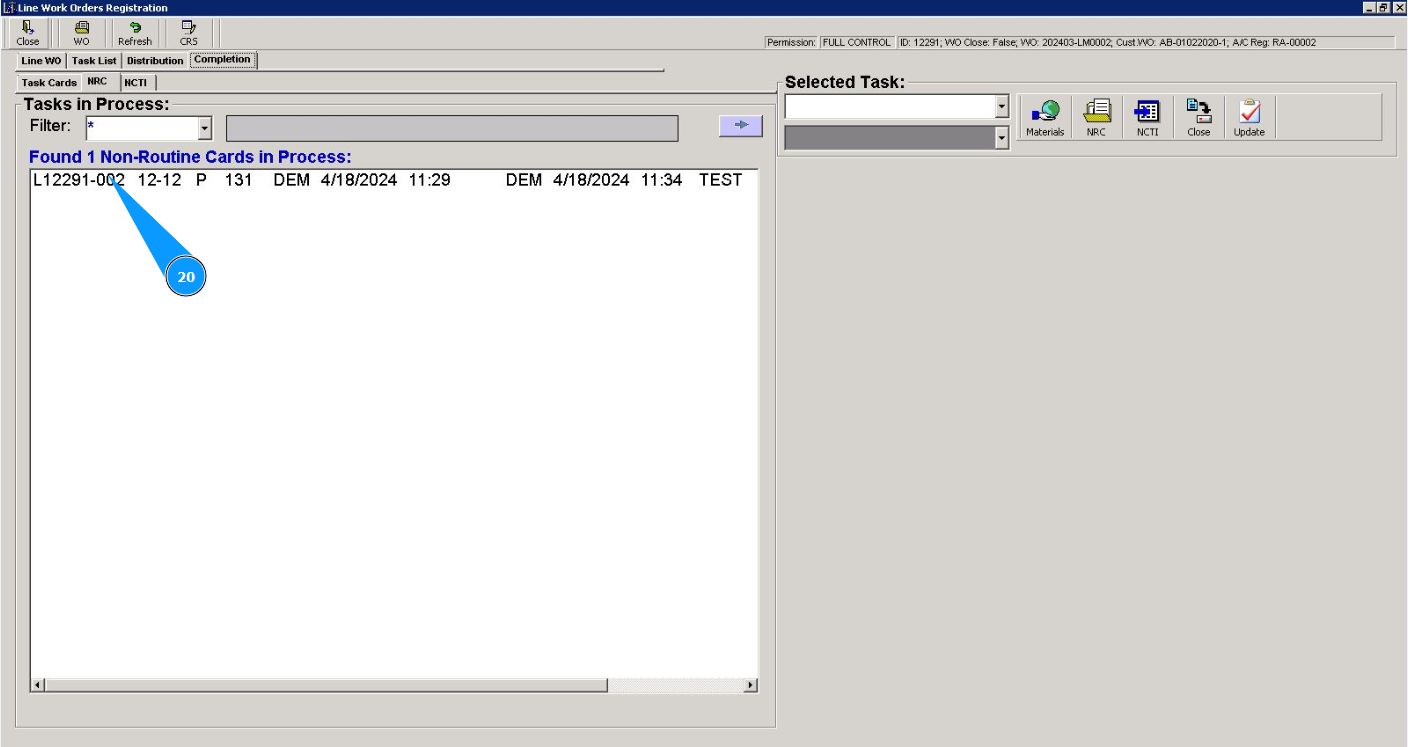
Task: Switch to the Task List tab
Action: tap(94, 61)
